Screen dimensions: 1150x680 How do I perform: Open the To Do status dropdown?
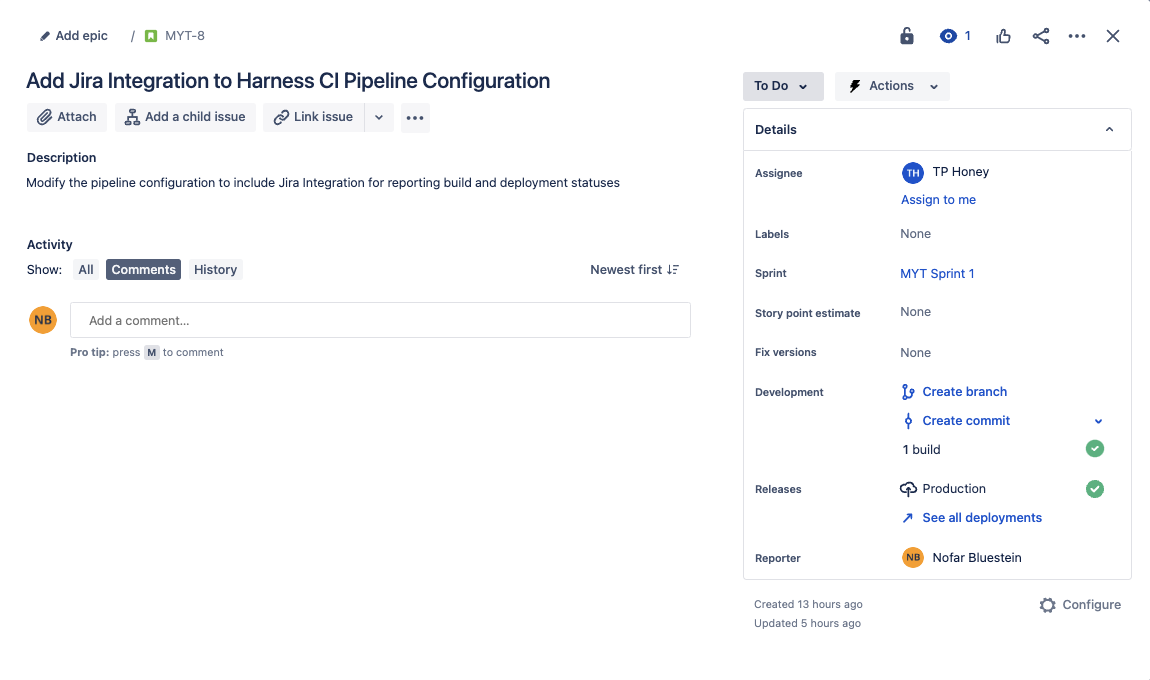coord(782,86)
